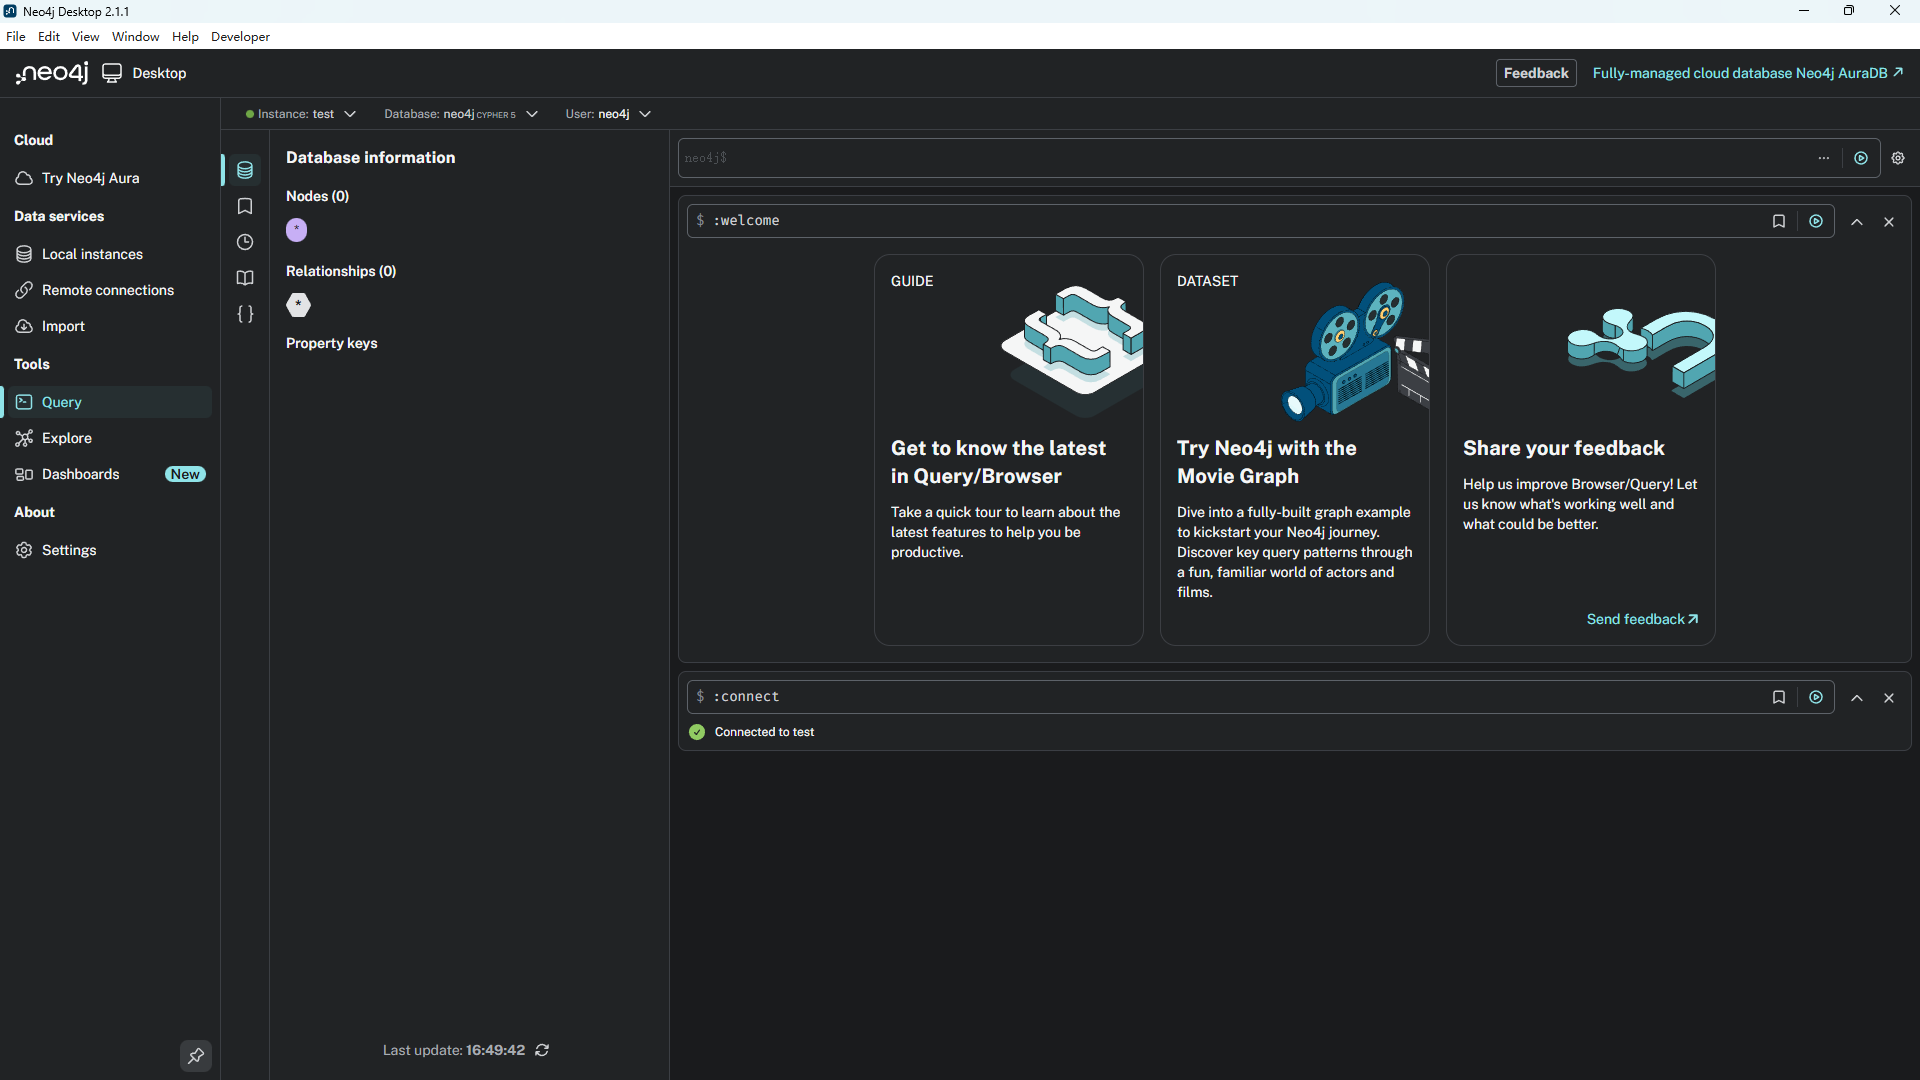Open the User: neo4j dropdown
This screenshot has width=1920, height=1080.
[608, 114]
